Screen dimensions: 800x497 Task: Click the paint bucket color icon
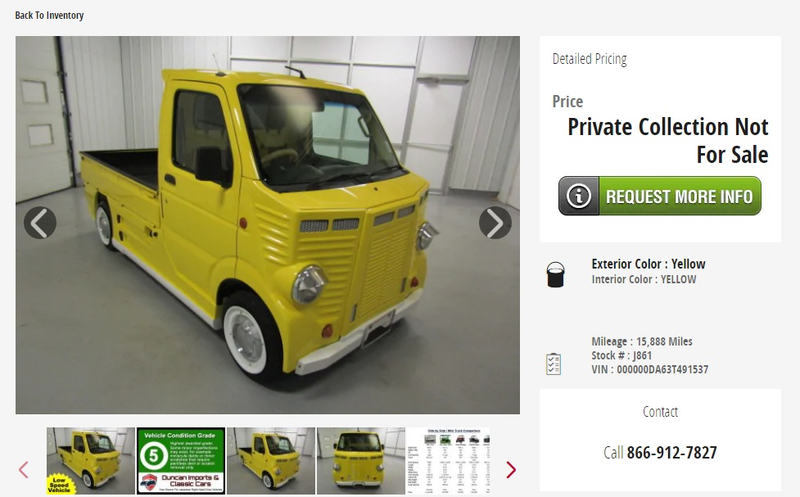click(555, 275)
